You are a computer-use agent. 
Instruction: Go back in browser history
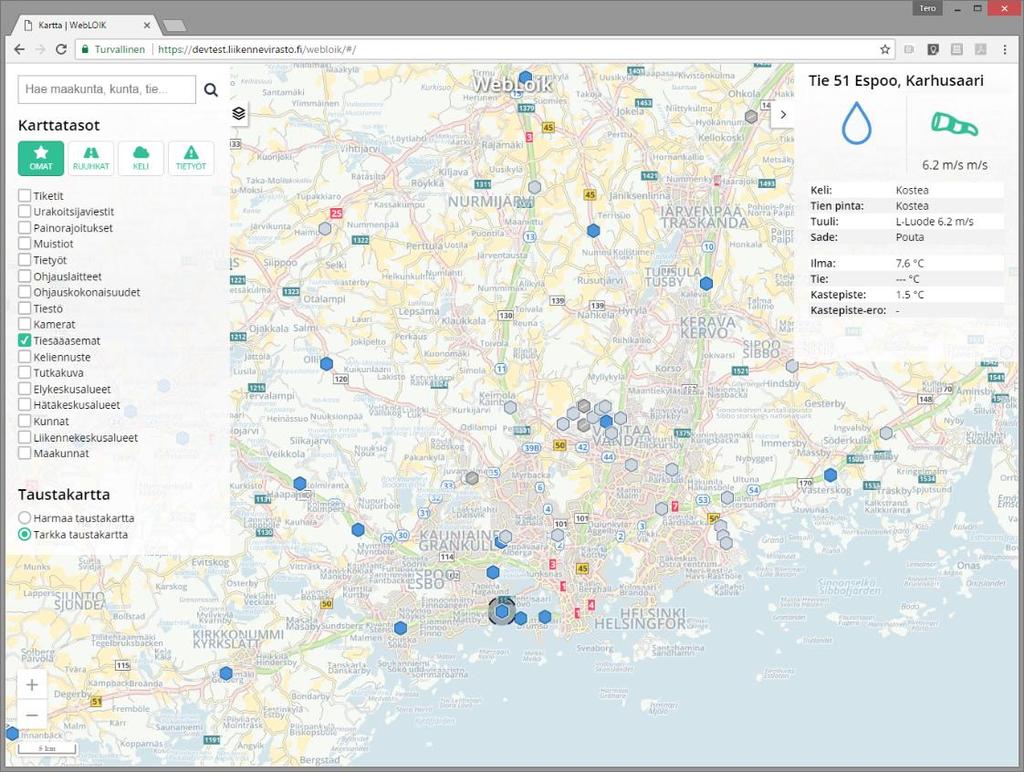point(20,50)
